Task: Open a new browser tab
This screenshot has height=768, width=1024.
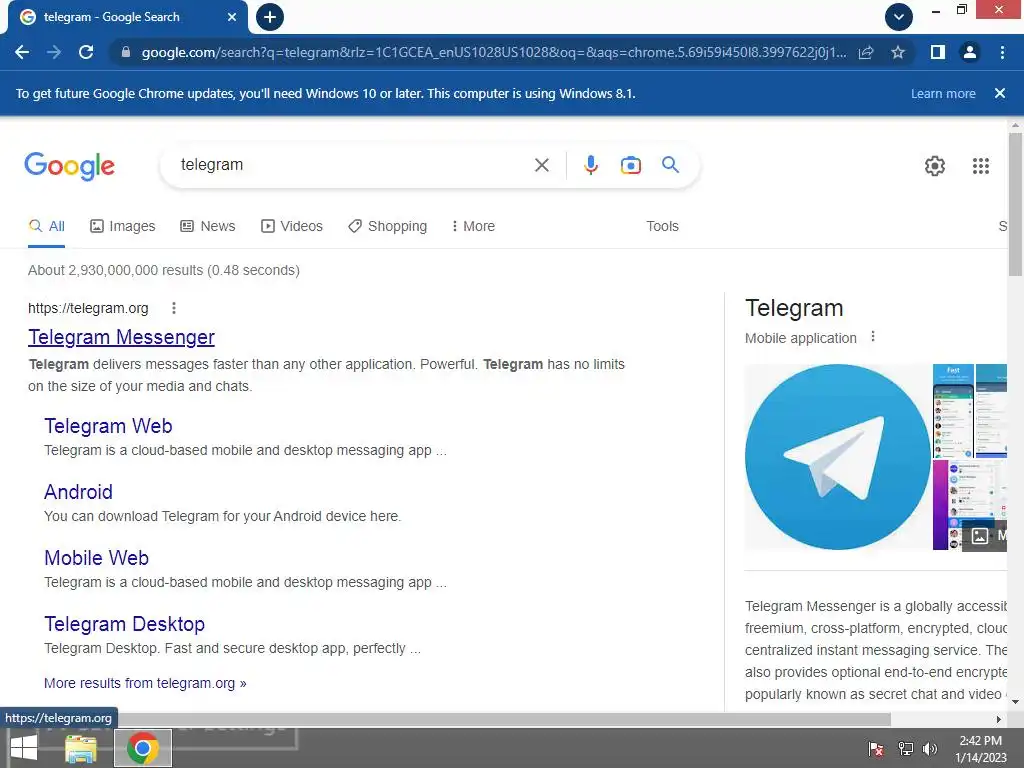Action: tap(270, 17)
